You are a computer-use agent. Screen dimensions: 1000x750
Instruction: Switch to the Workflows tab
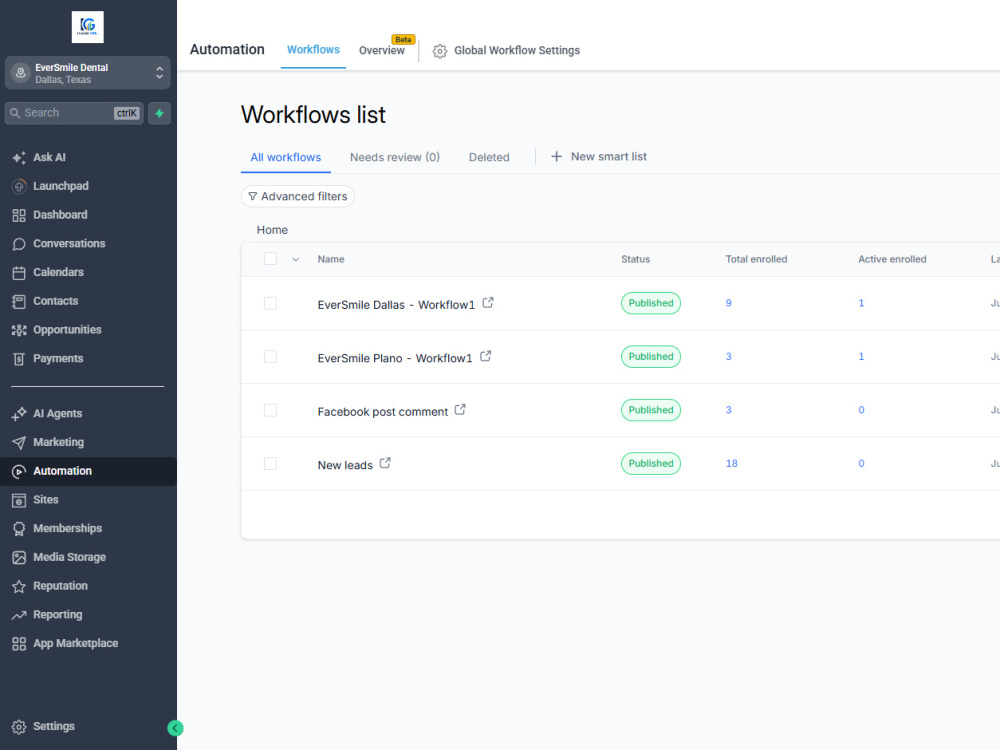pos(313,50)
